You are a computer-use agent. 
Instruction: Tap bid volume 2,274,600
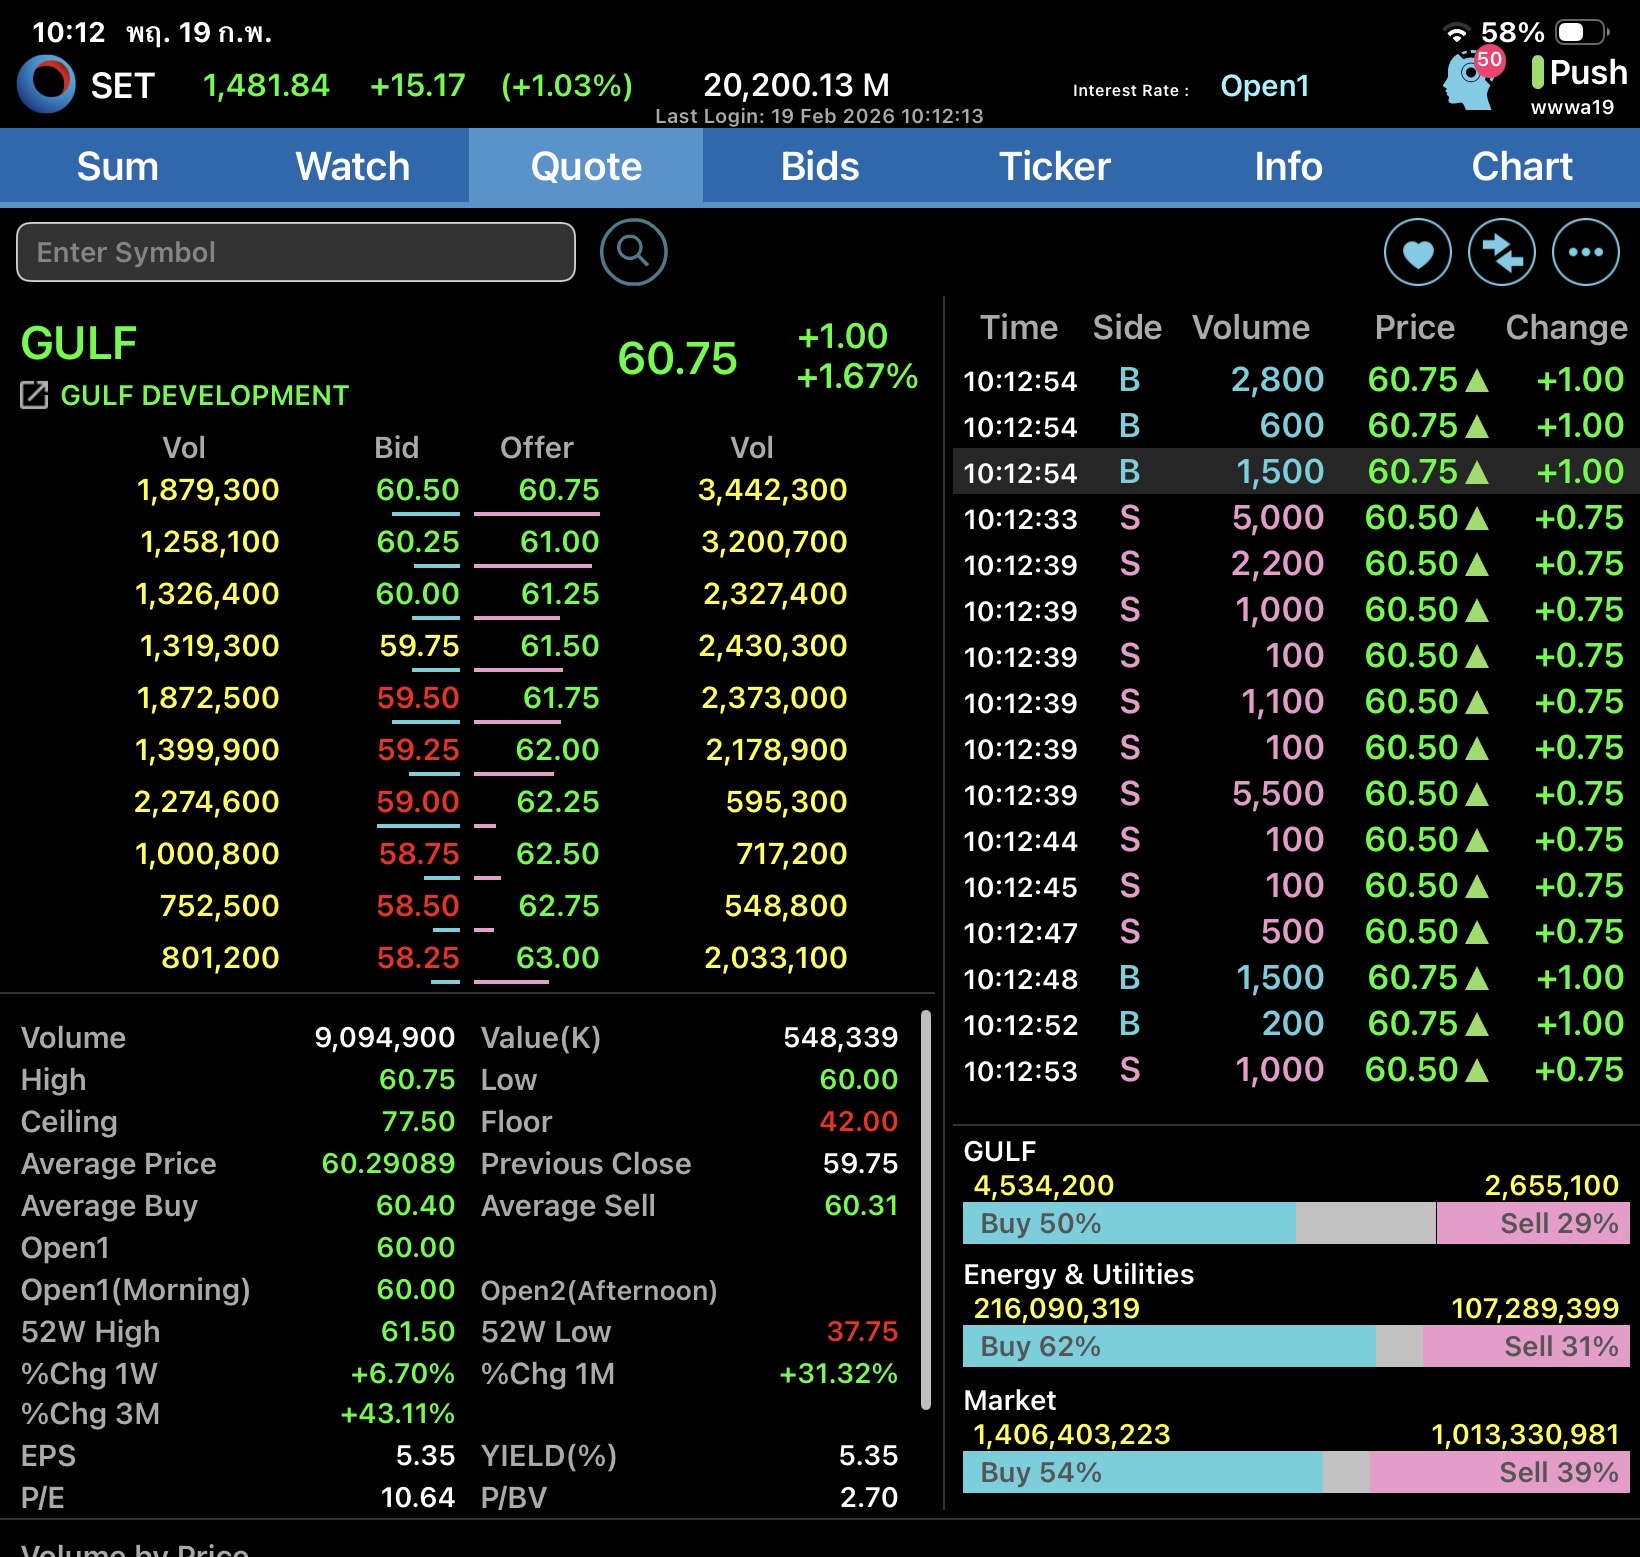pos(206,802)
